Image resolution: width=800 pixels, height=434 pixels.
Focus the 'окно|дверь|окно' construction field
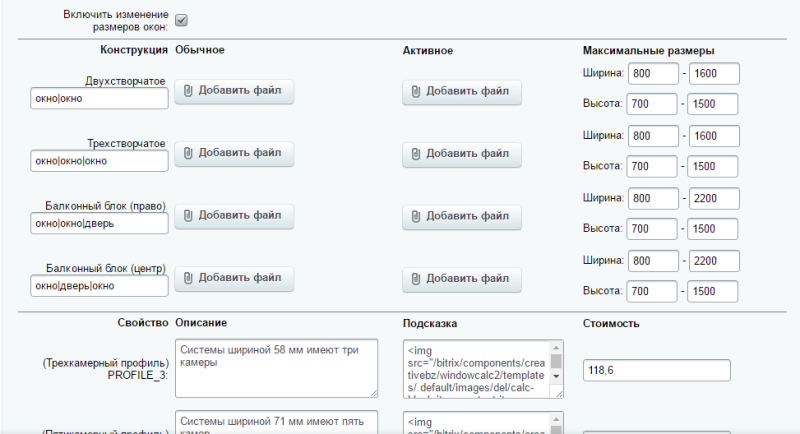(x=98, y=285)
